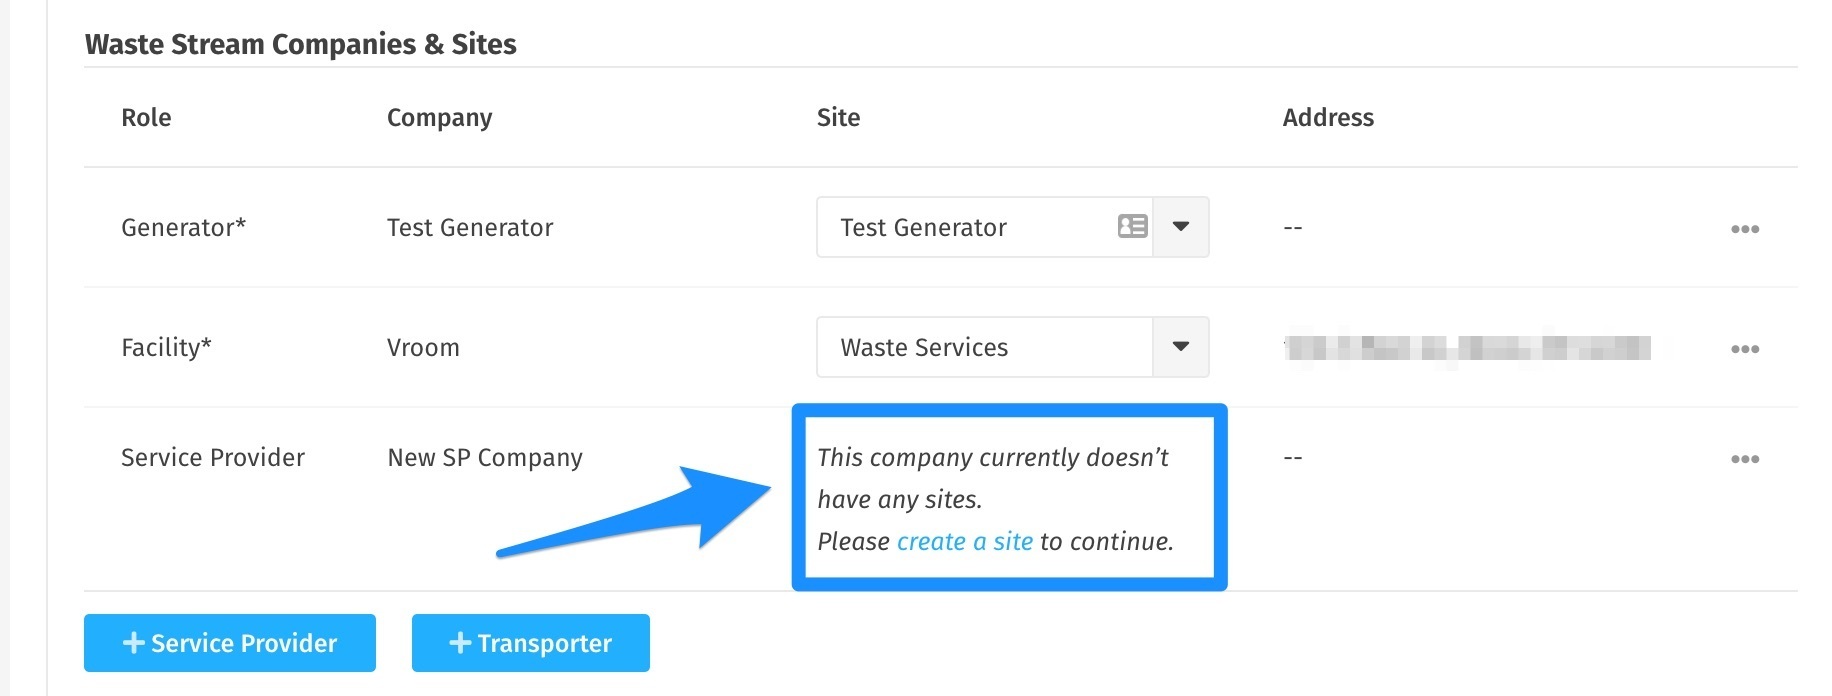Add a new Transporter
Viewport: 1832px width, 696px height.
(x=531, y=643)
